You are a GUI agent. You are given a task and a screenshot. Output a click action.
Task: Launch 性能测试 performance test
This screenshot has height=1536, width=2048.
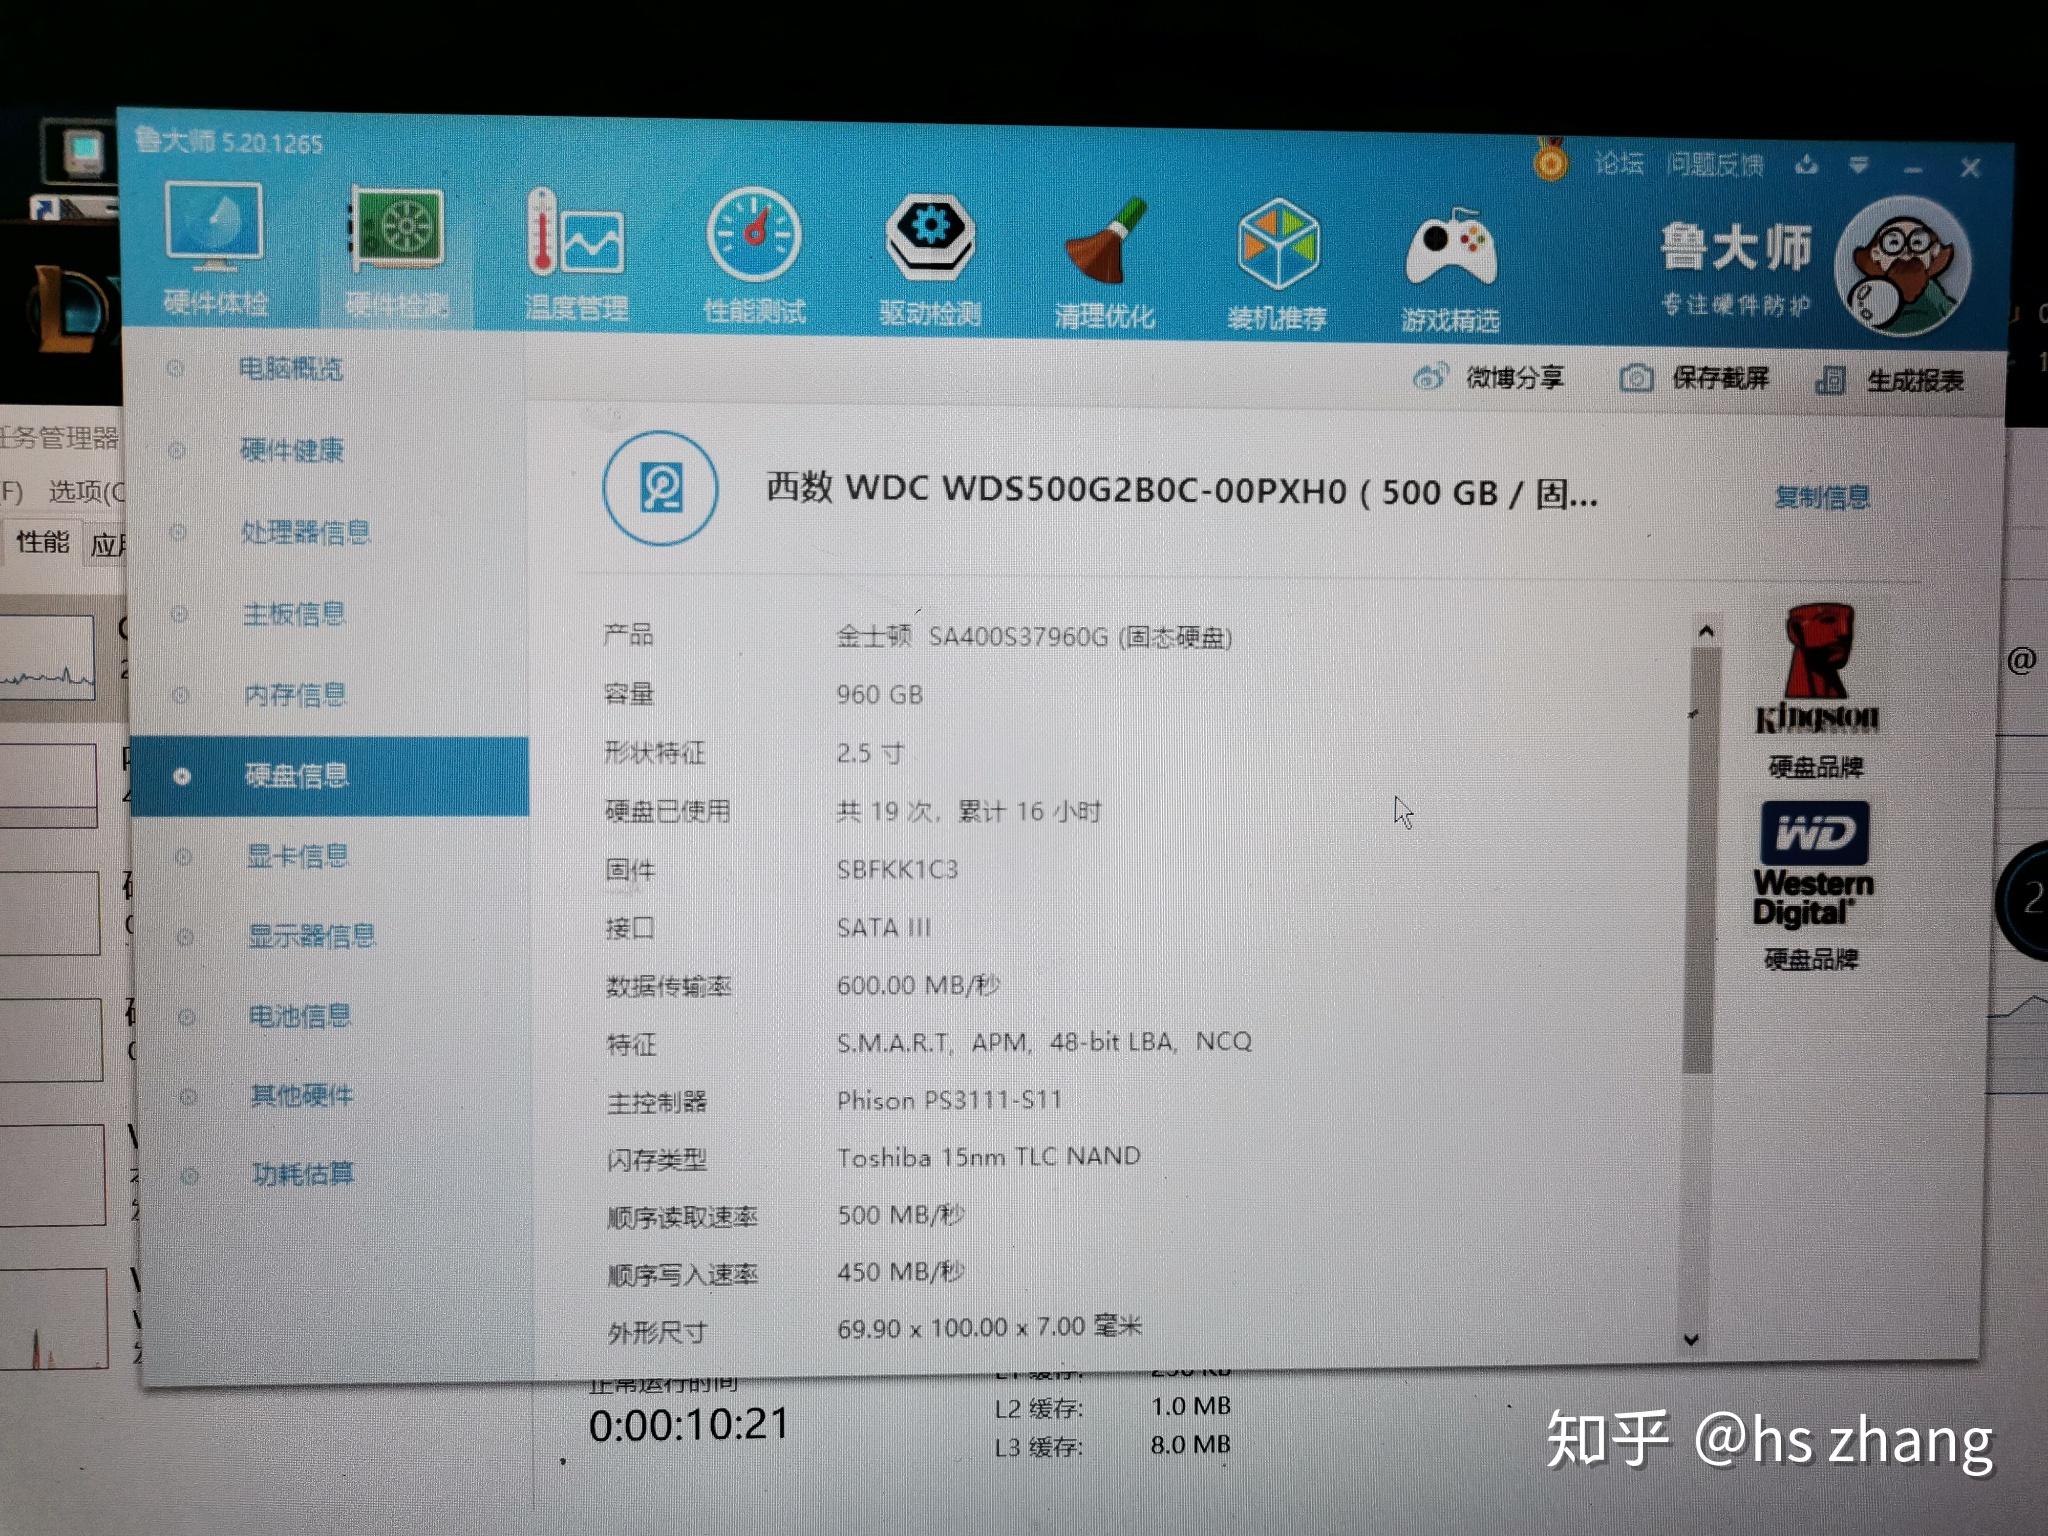tap(754, 258)
